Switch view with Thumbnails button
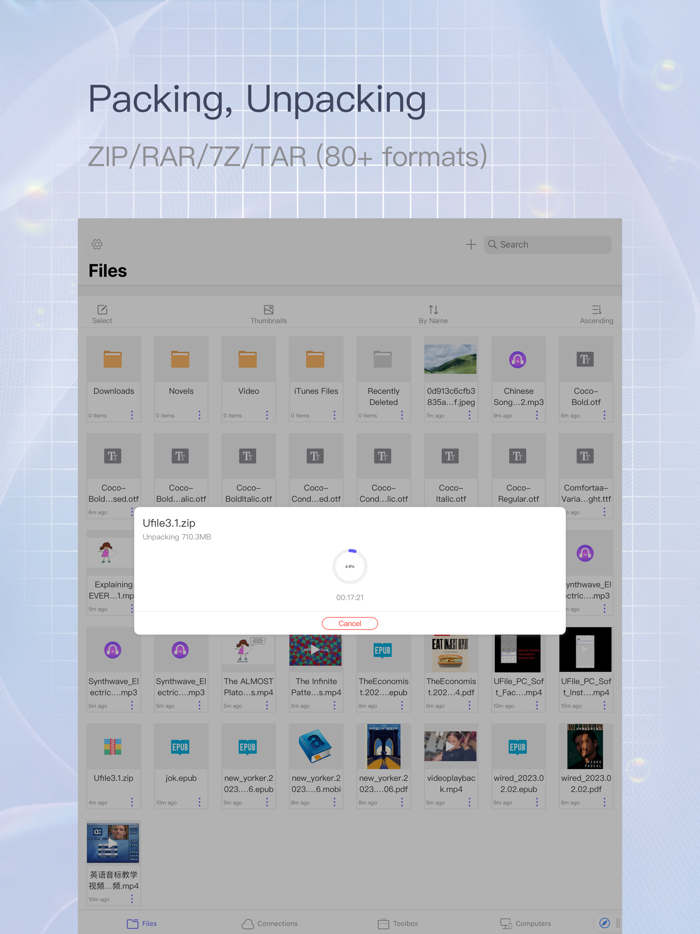Viewport: 700px width, 934px height. pos(269,314)
